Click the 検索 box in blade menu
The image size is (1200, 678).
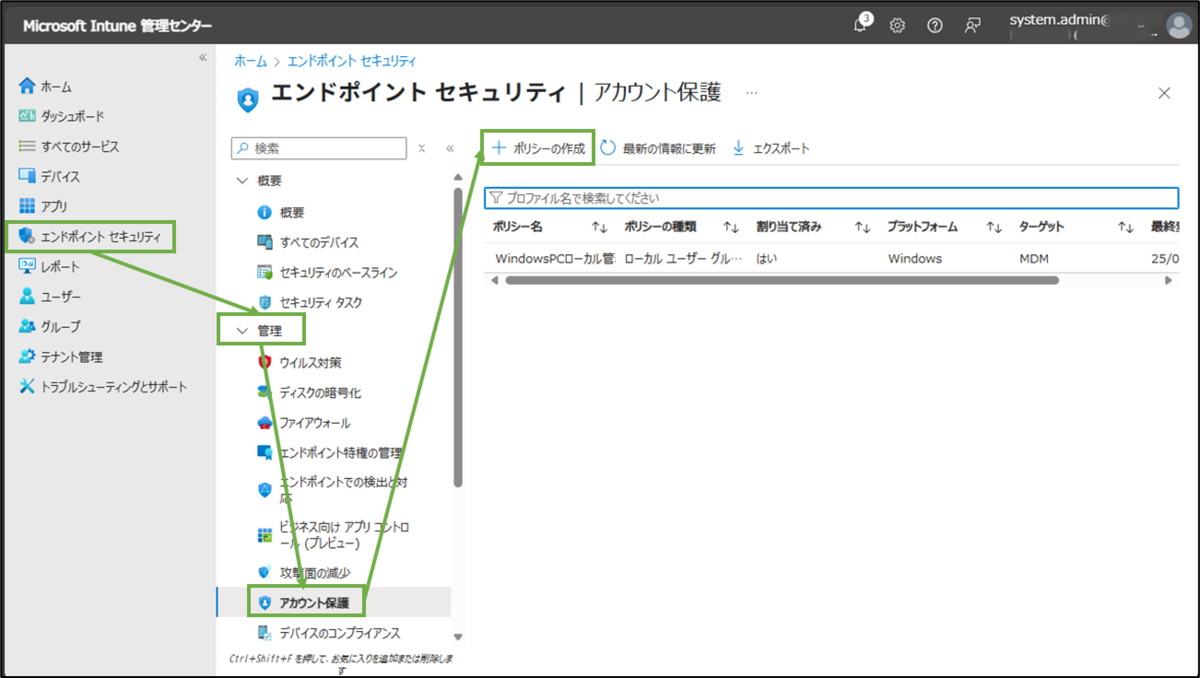[x=319, y=148]
